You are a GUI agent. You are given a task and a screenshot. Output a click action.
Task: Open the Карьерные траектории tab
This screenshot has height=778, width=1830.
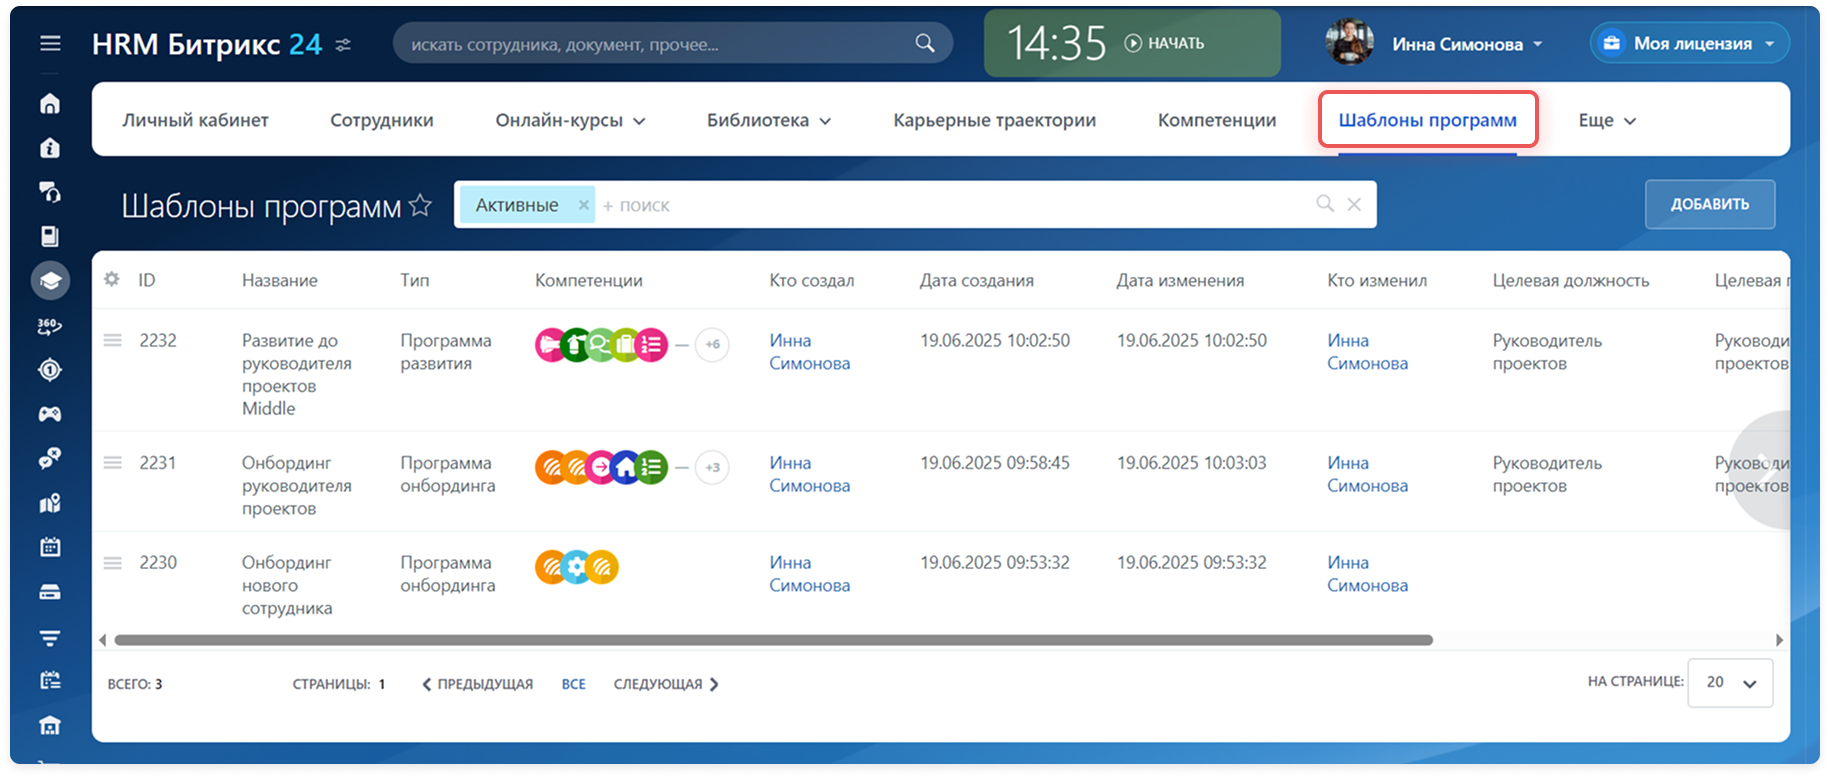pos(994,121)
